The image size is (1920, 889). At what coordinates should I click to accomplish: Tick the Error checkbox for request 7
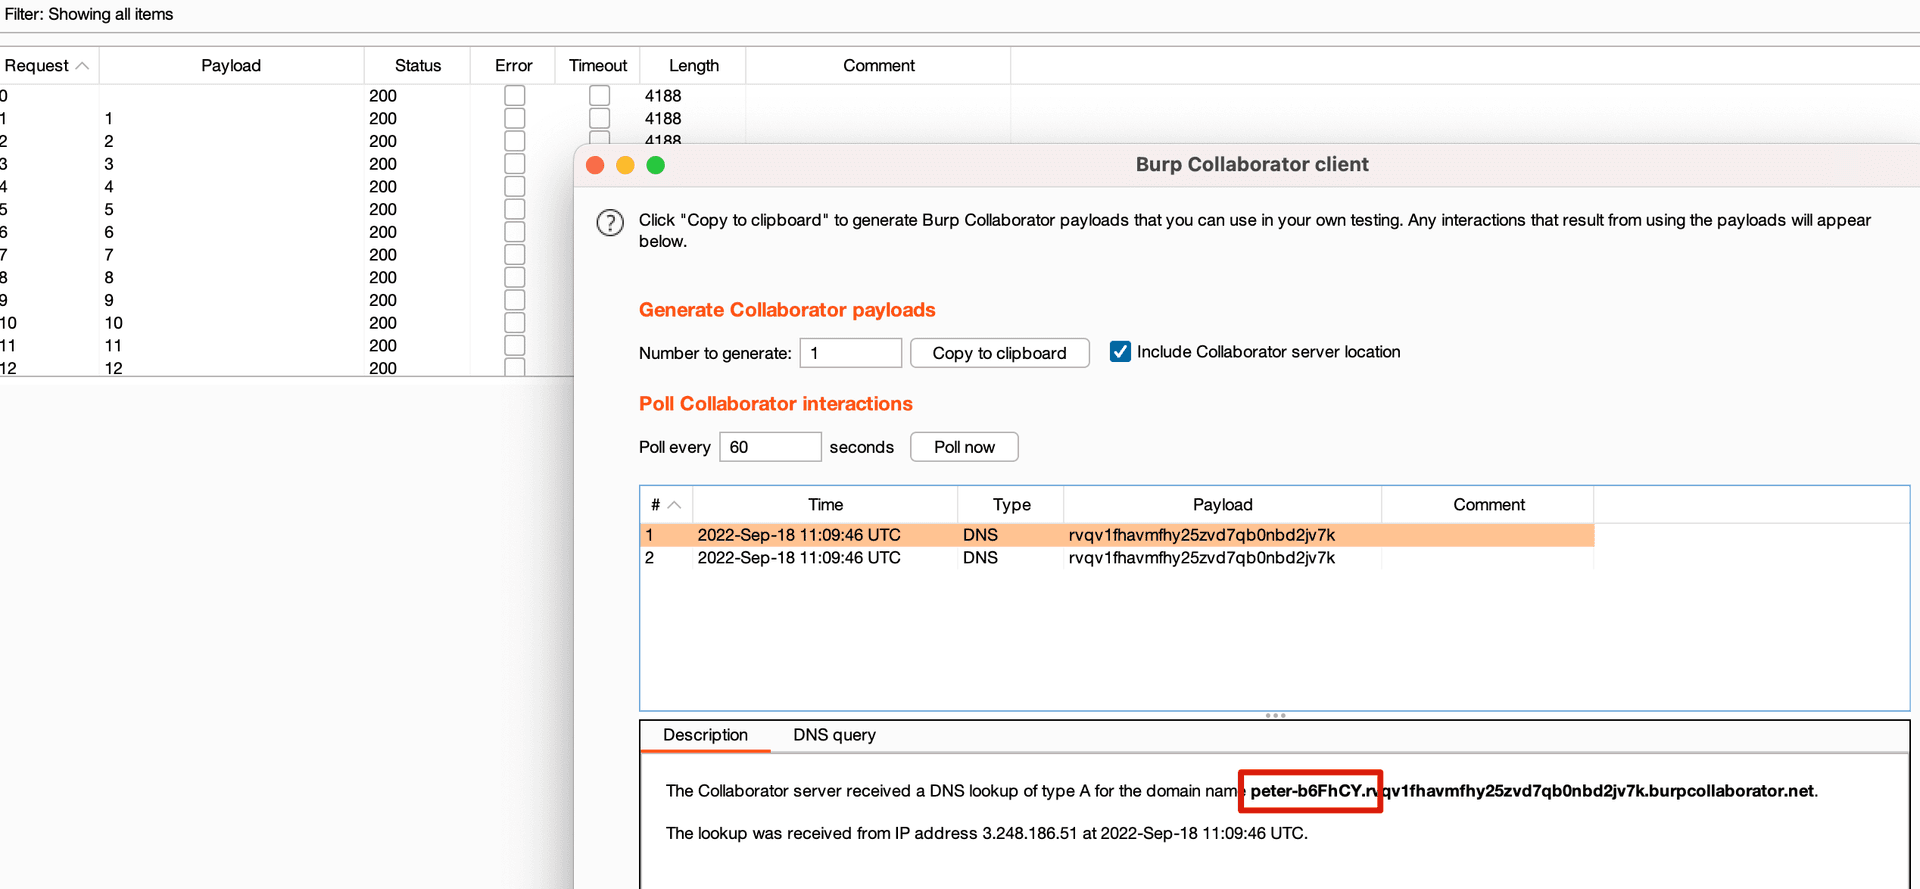pos(515,255)
